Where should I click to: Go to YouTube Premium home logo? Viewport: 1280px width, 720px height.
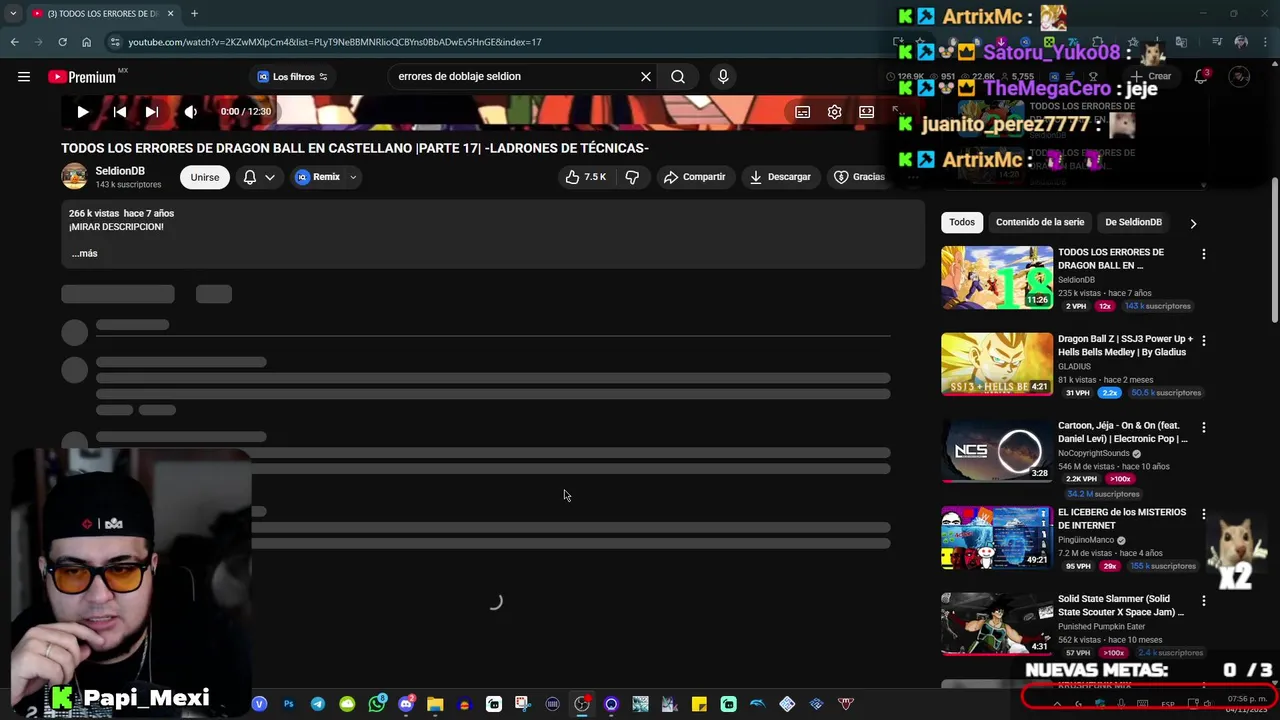point(83,77)
